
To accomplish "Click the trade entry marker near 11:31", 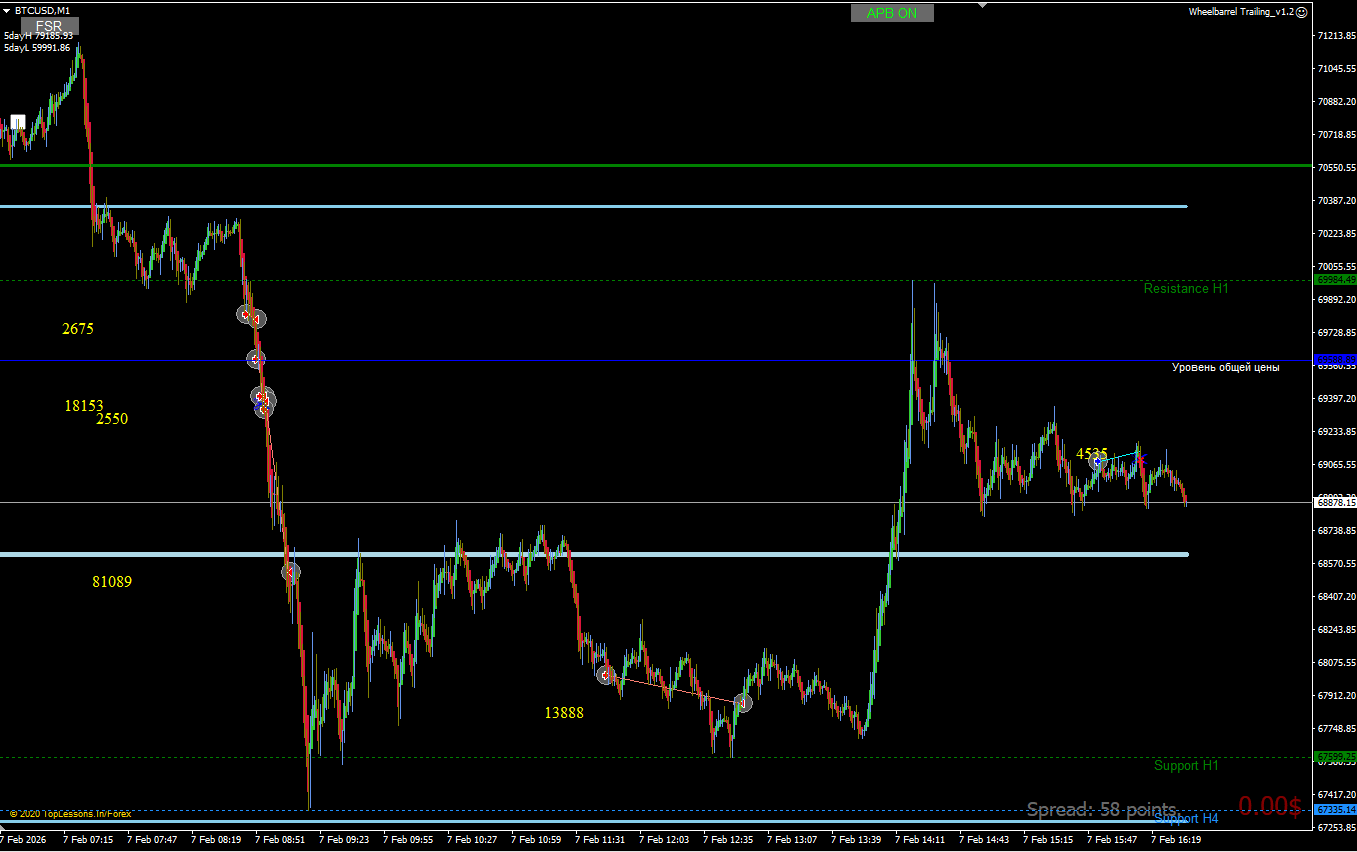I will click(605, 675).
